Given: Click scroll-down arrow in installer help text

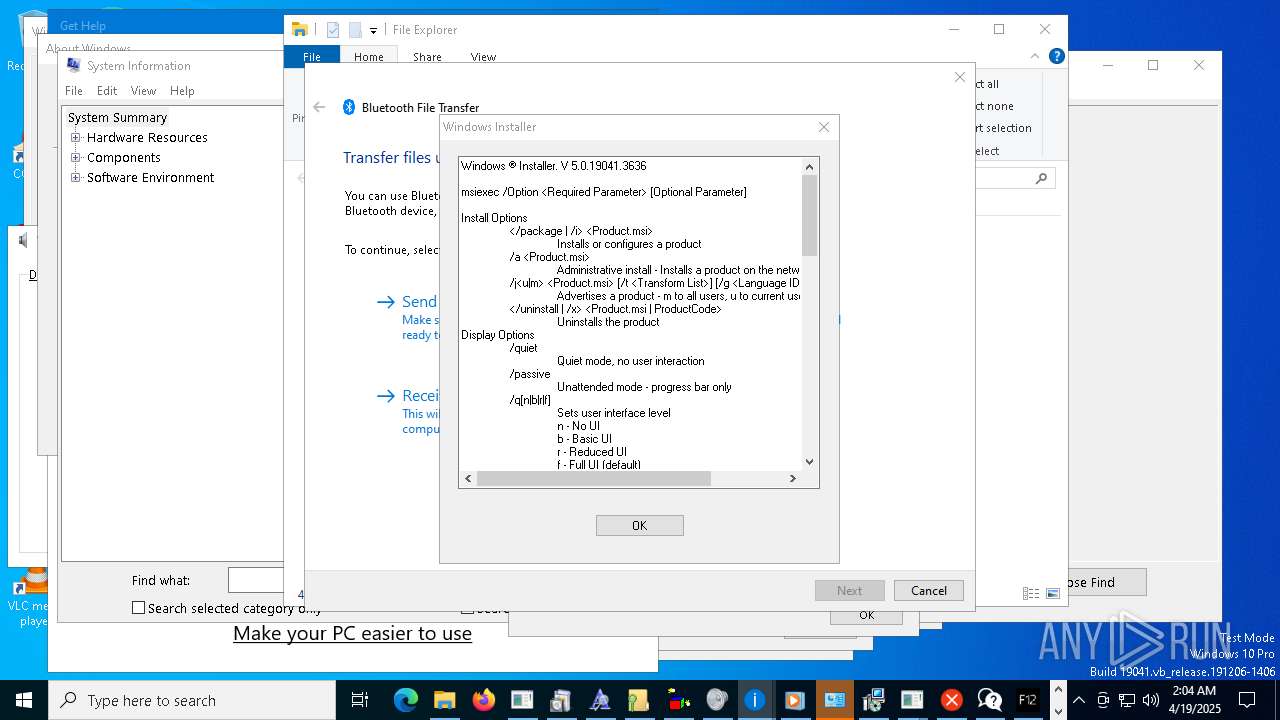Looking at the screenshot, I should (810, 462).
